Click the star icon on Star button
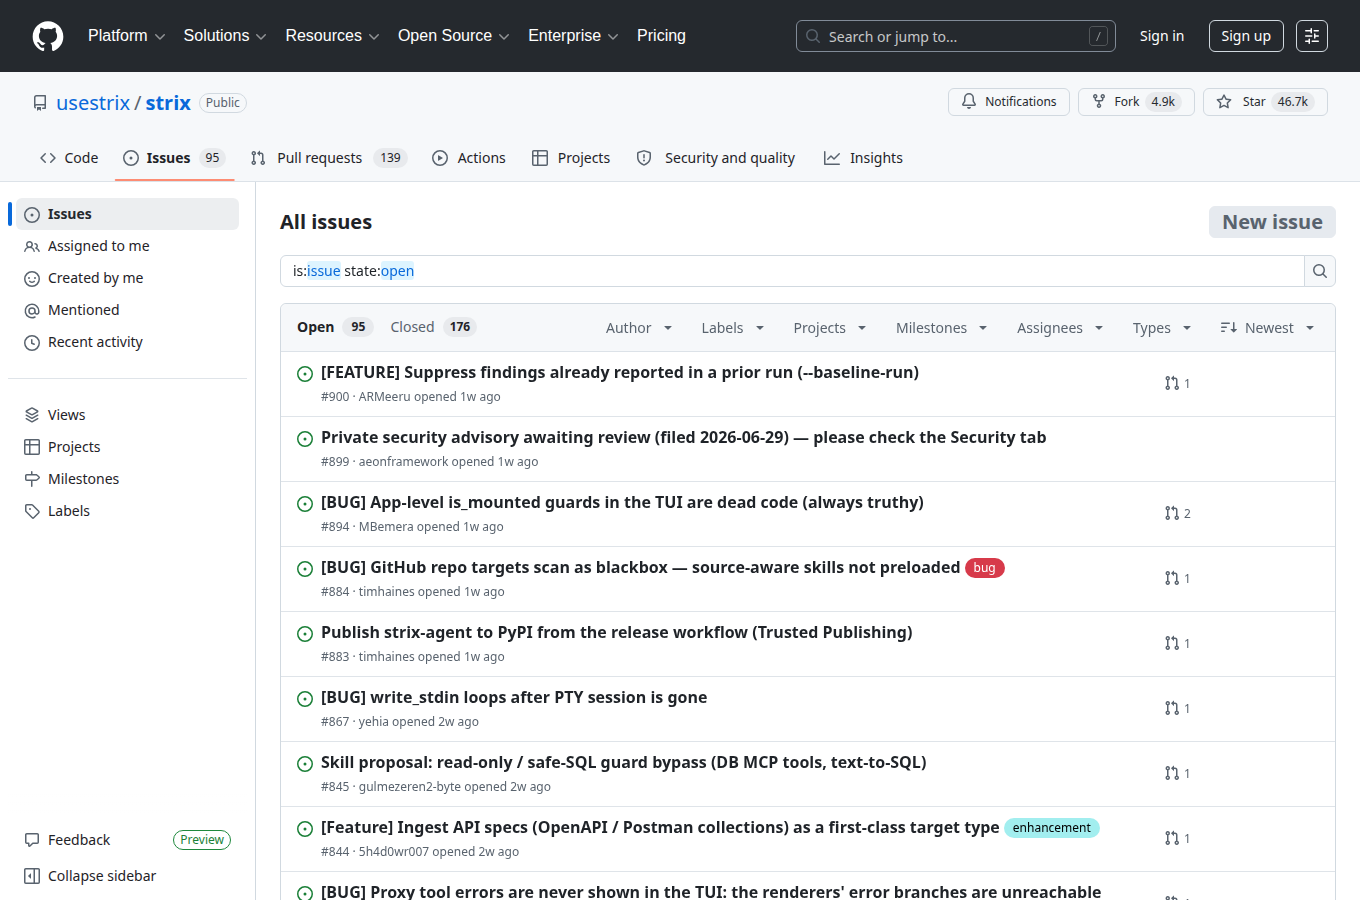Screen dimensions: 1360x900 1224,102
